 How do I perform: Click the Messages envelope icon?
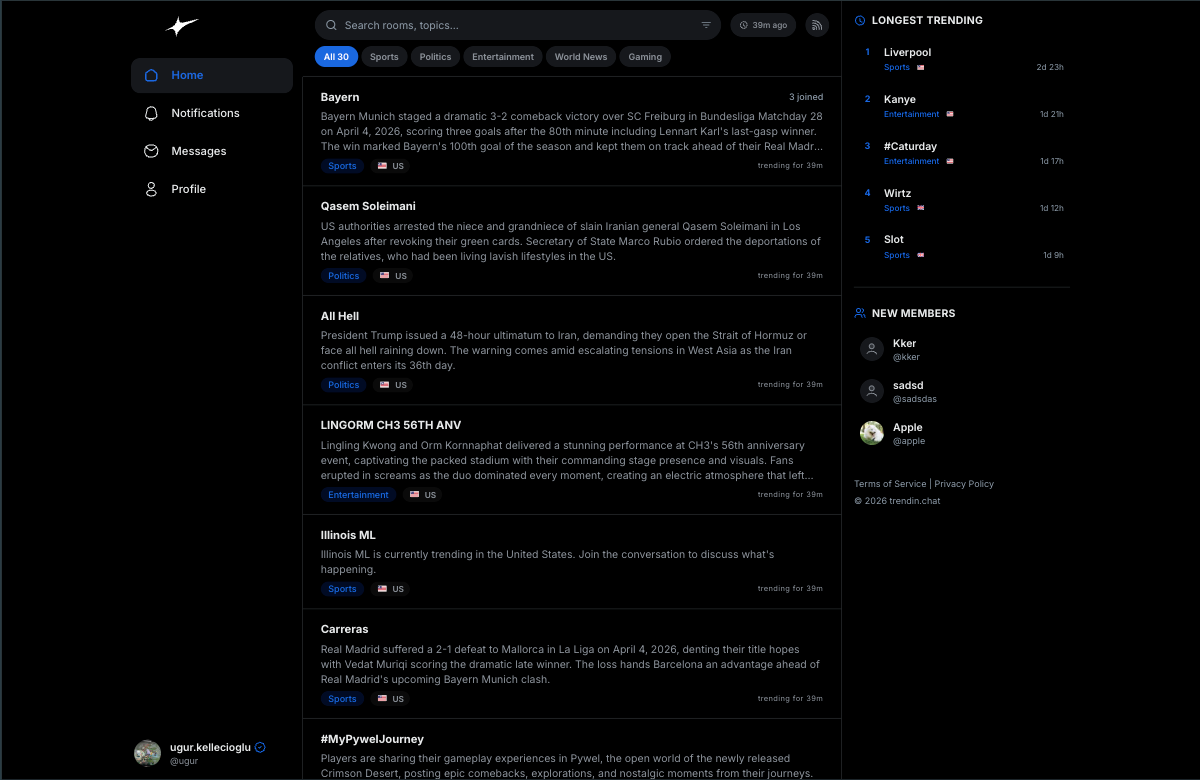[x=151, y=151]
